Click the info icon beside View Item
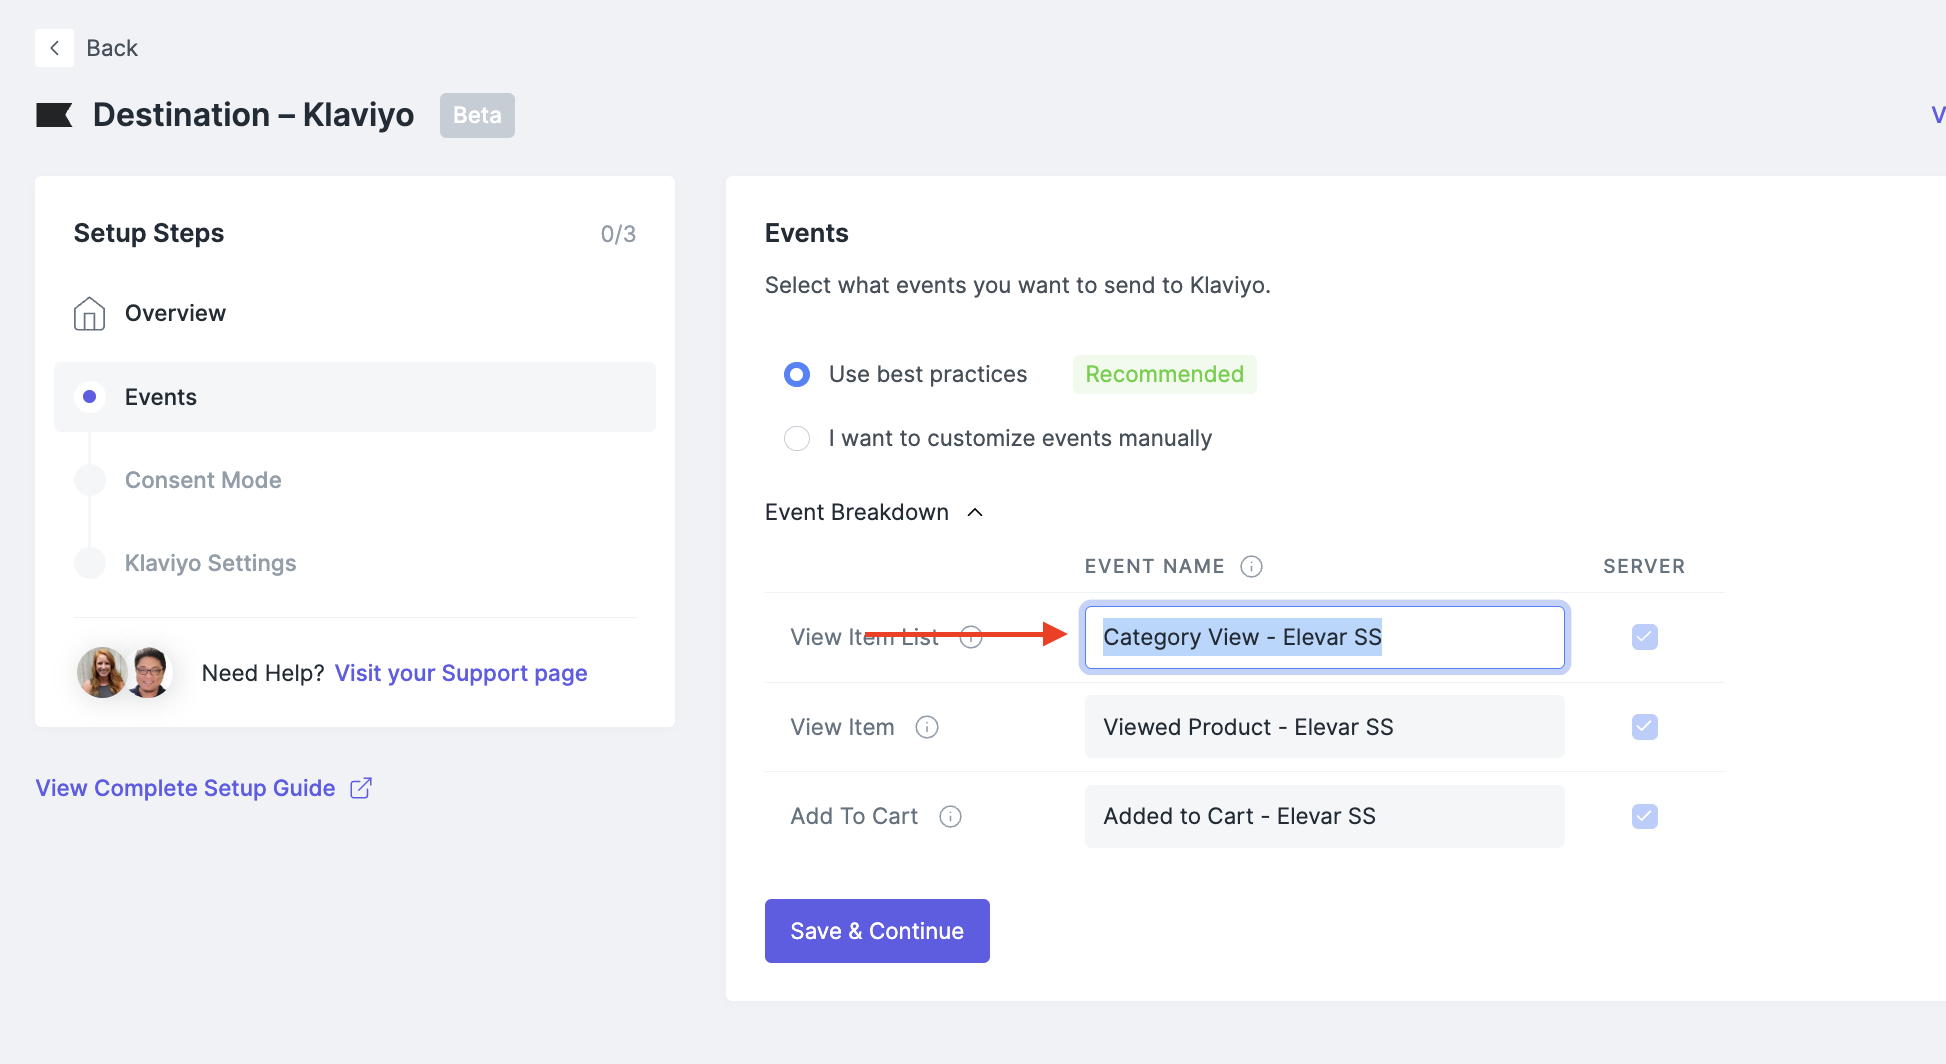Image resolution: width=1946 pixels, height=1064 pixels. [926, 727]
